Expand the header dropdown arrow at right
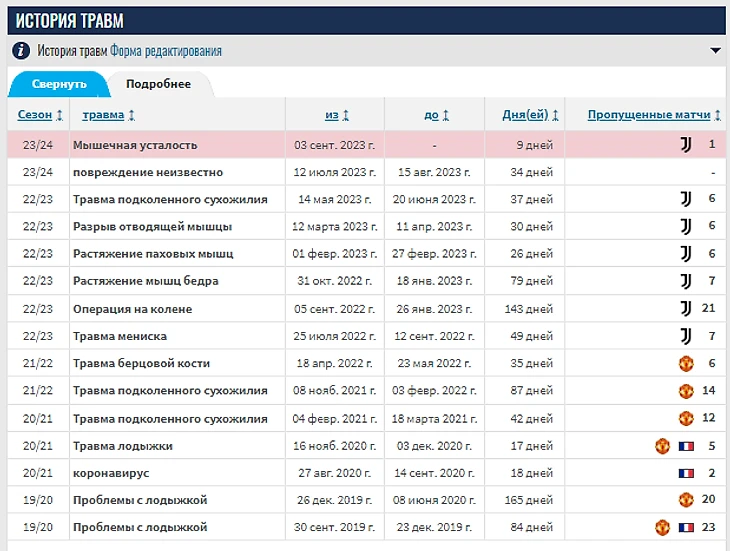Screen dimensions: 730x551 715,51
